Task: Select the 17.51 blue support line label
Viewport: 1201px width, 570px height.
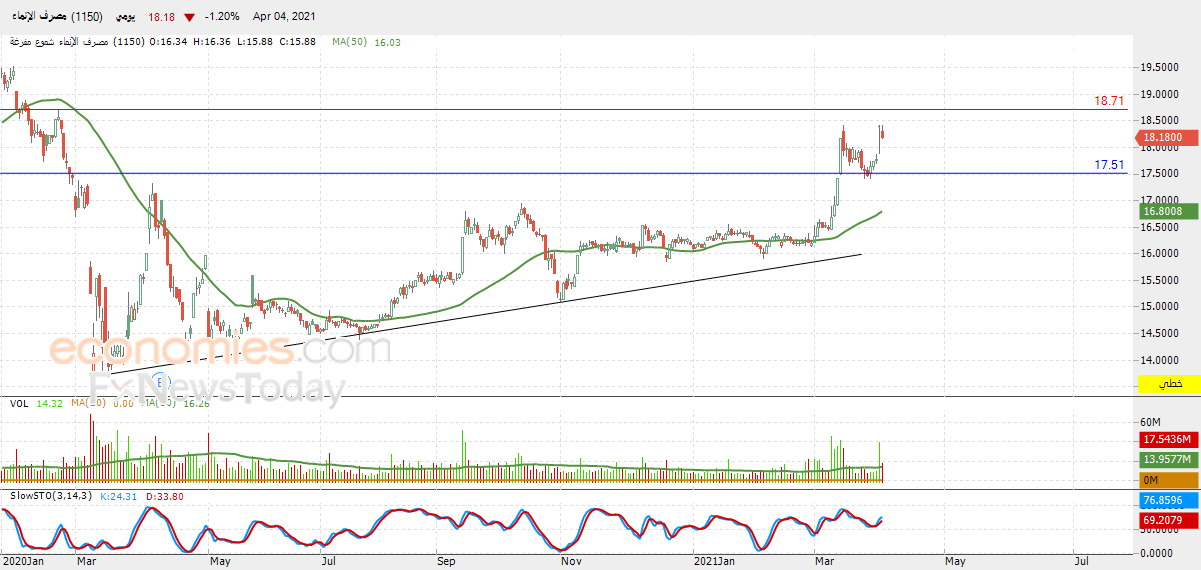Action: coord(1109,165)
